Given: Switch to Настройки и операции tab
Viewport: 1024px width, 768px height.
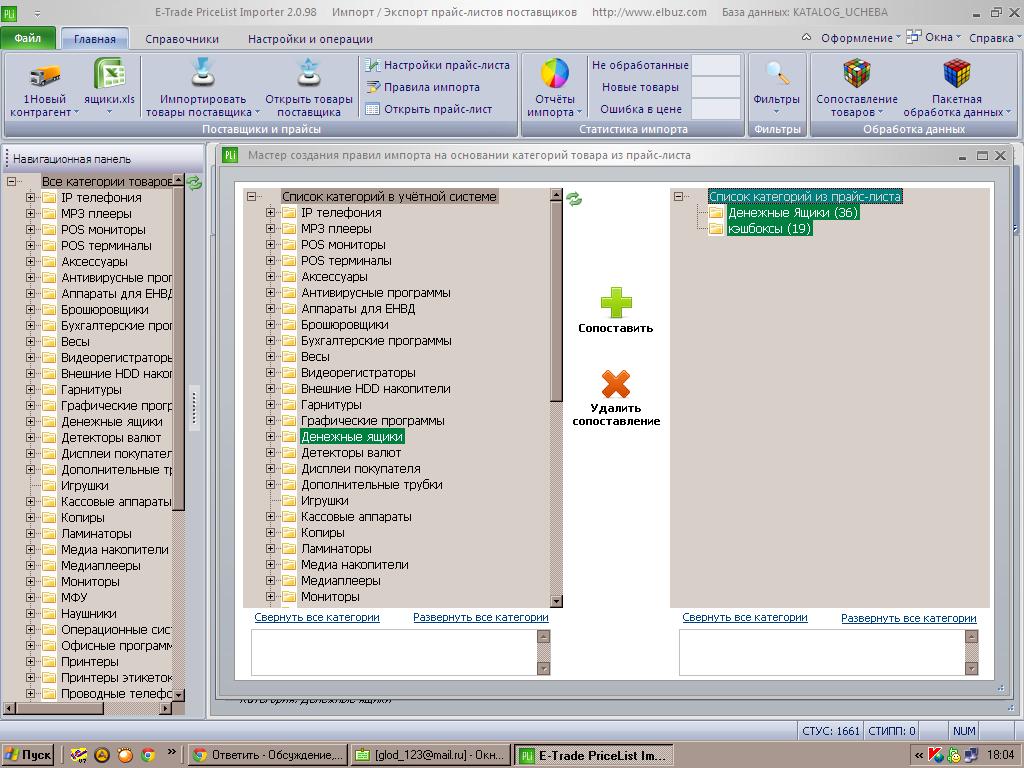Looking at the screenshot, I should pyautogui.click(x=310, y=39).
